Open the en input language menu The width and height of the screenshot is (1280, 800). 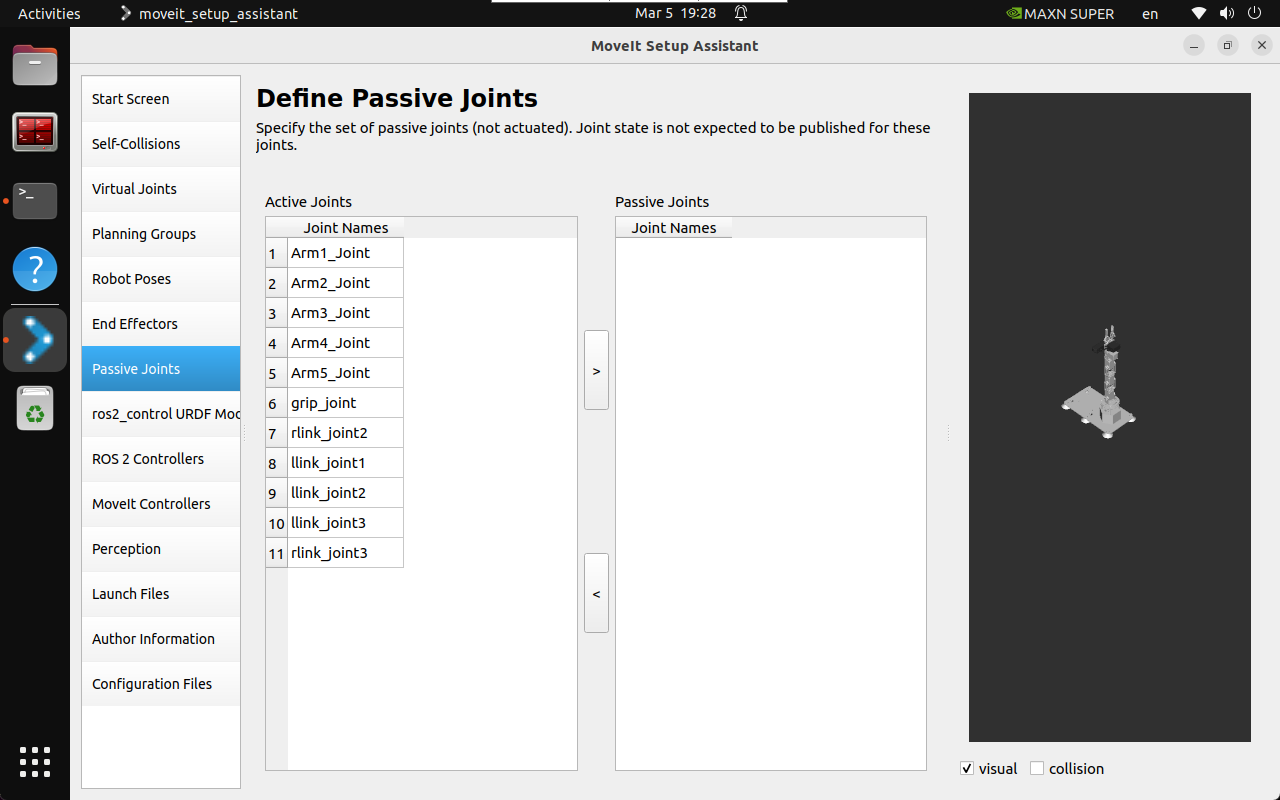point(1150,14)
